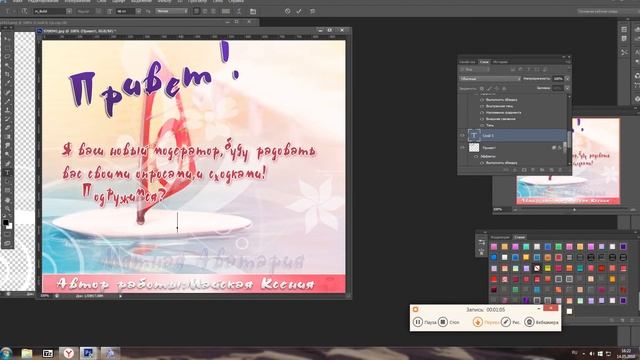Cancel the current text edits
640x360 pixels.
pos(288,11)
